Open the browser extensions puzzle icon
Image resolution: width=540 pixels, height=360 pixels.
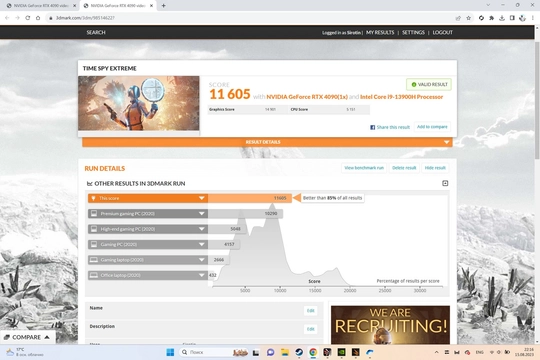point(491,18)
